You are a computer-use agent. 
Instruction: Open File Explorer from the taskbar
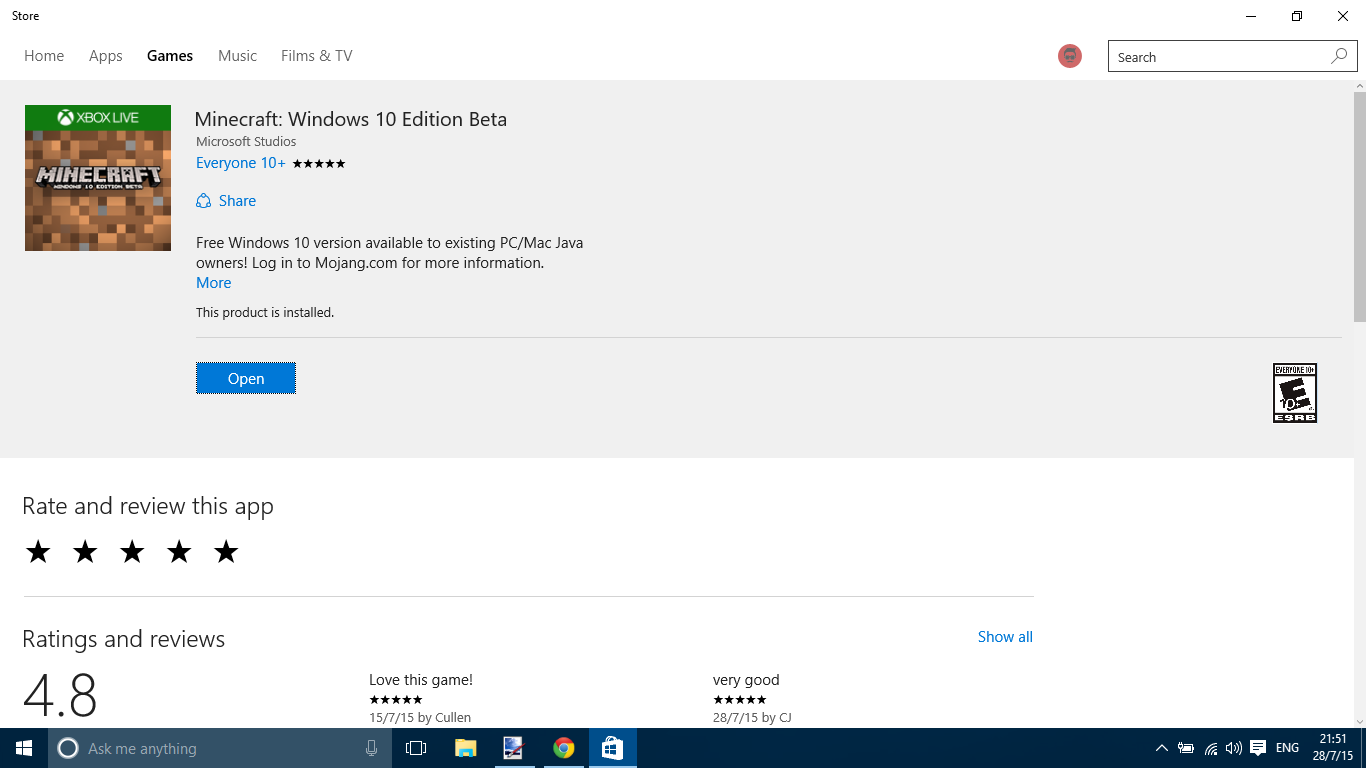(464, 748)
